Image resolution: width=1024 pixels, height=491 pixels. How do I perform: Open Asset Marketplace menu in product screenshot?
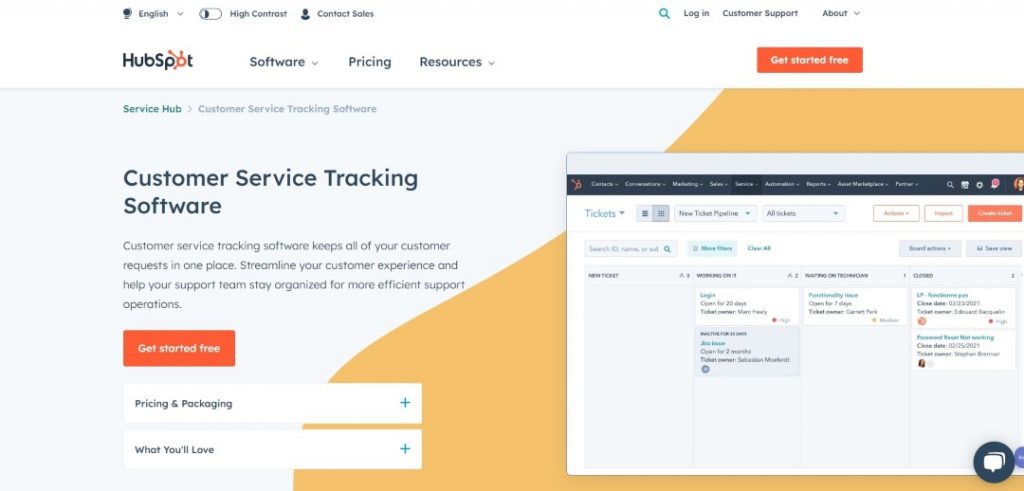[863, 185]
